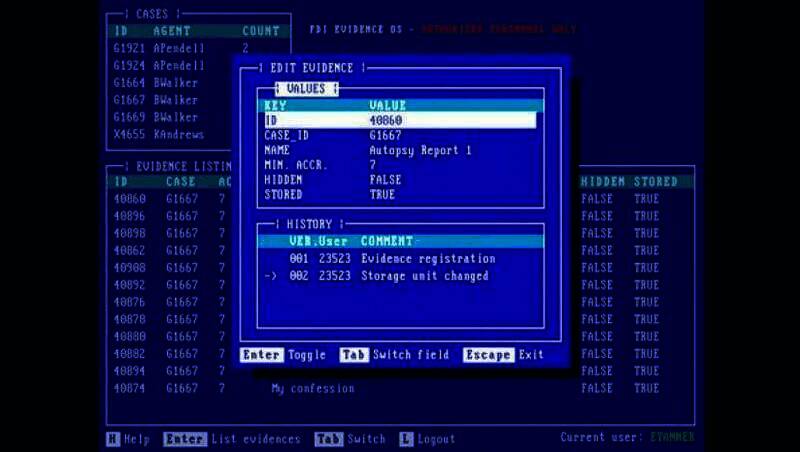Click bottom bar Tab badge beside Switch
Viewport: 800px width, 452px height.
328,439
